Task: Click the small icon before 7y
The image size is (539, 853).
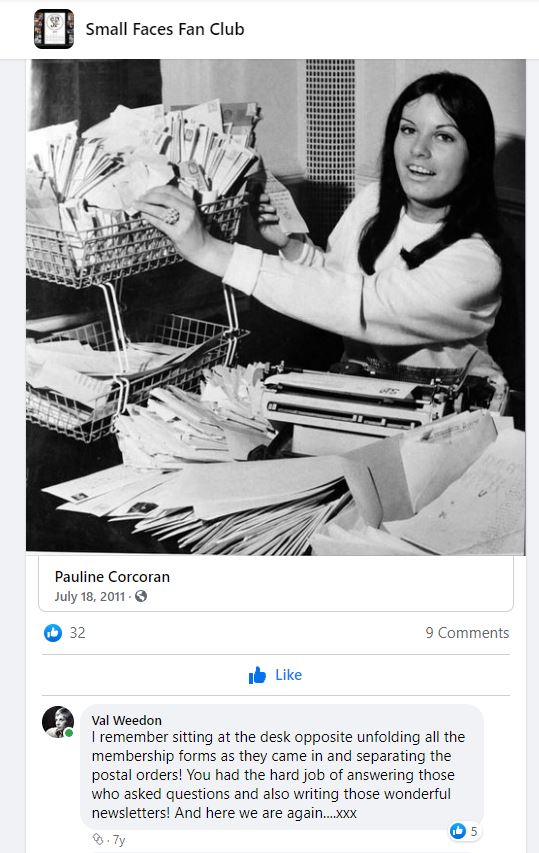Action: pos(98,839)
